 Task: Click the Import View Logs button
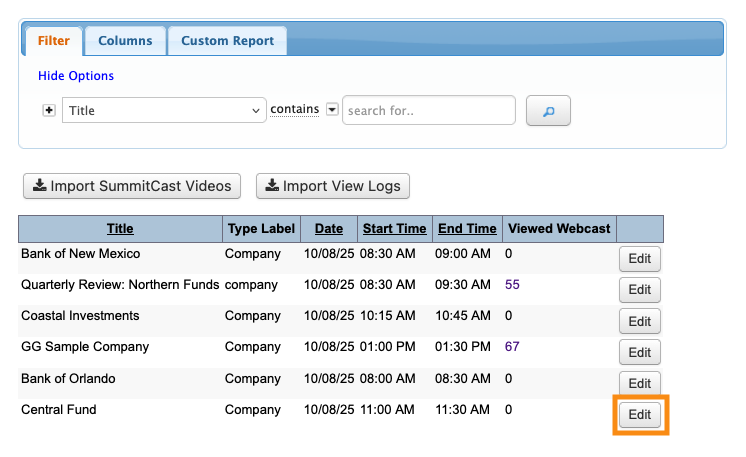coord(333,185)
